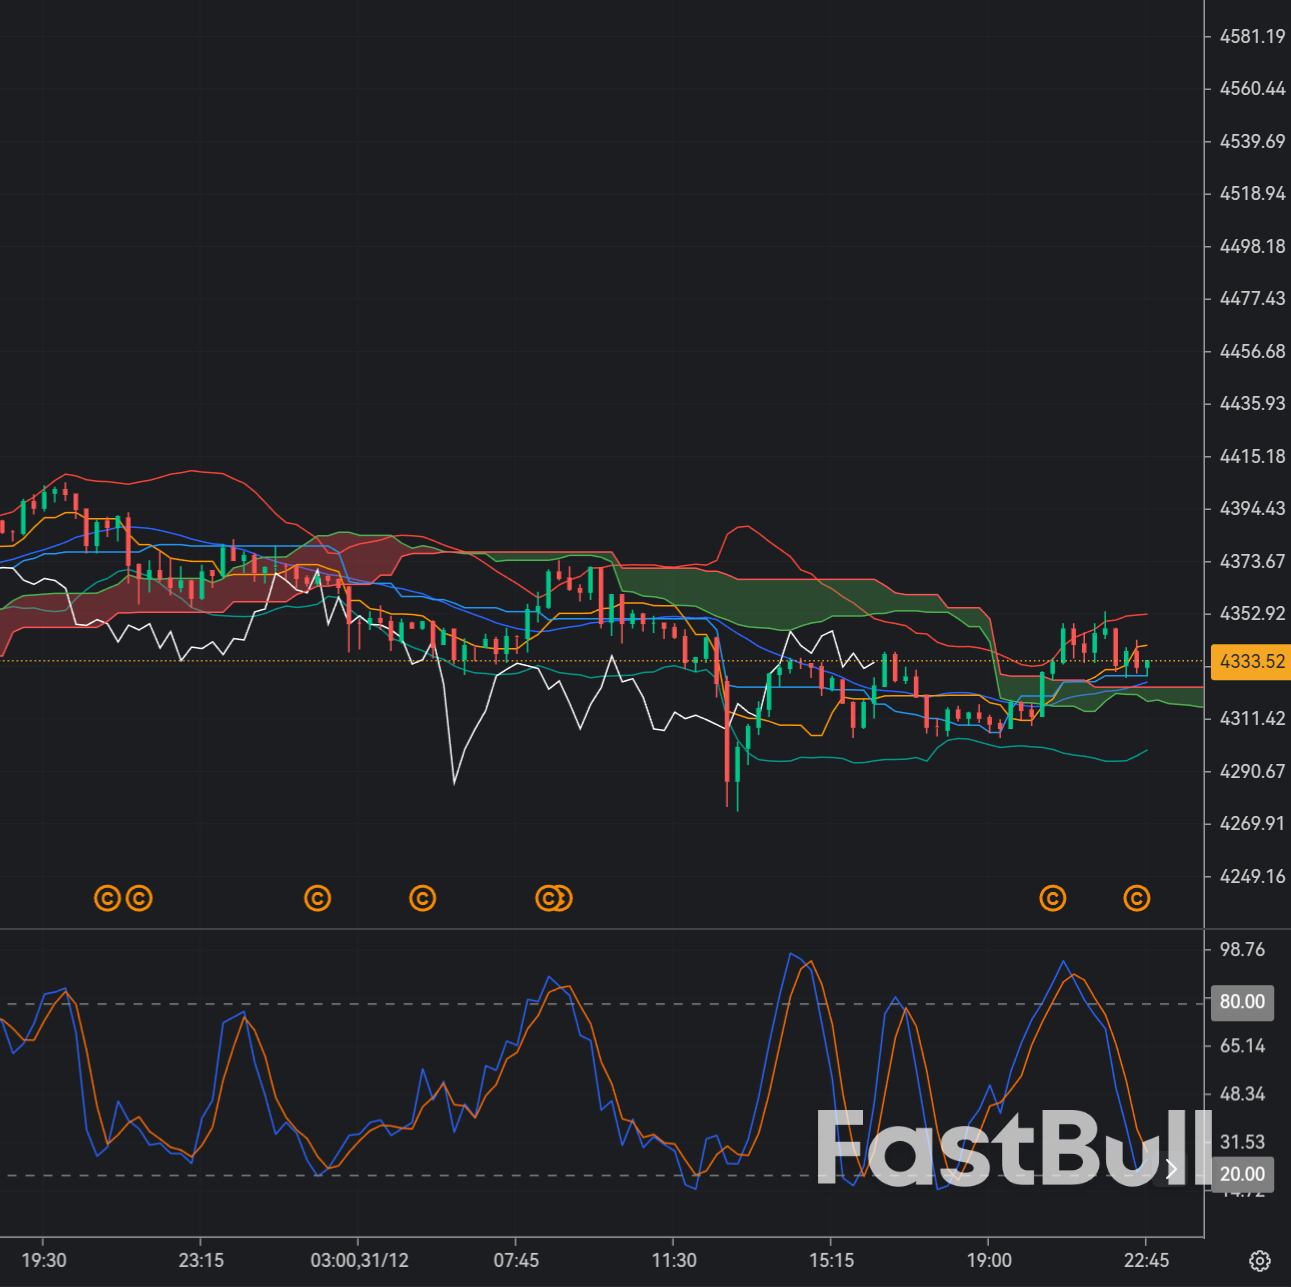Open the chart settings gear icon
The height and width of the screenshot is (1287, 1291).
point(1262,1262)
